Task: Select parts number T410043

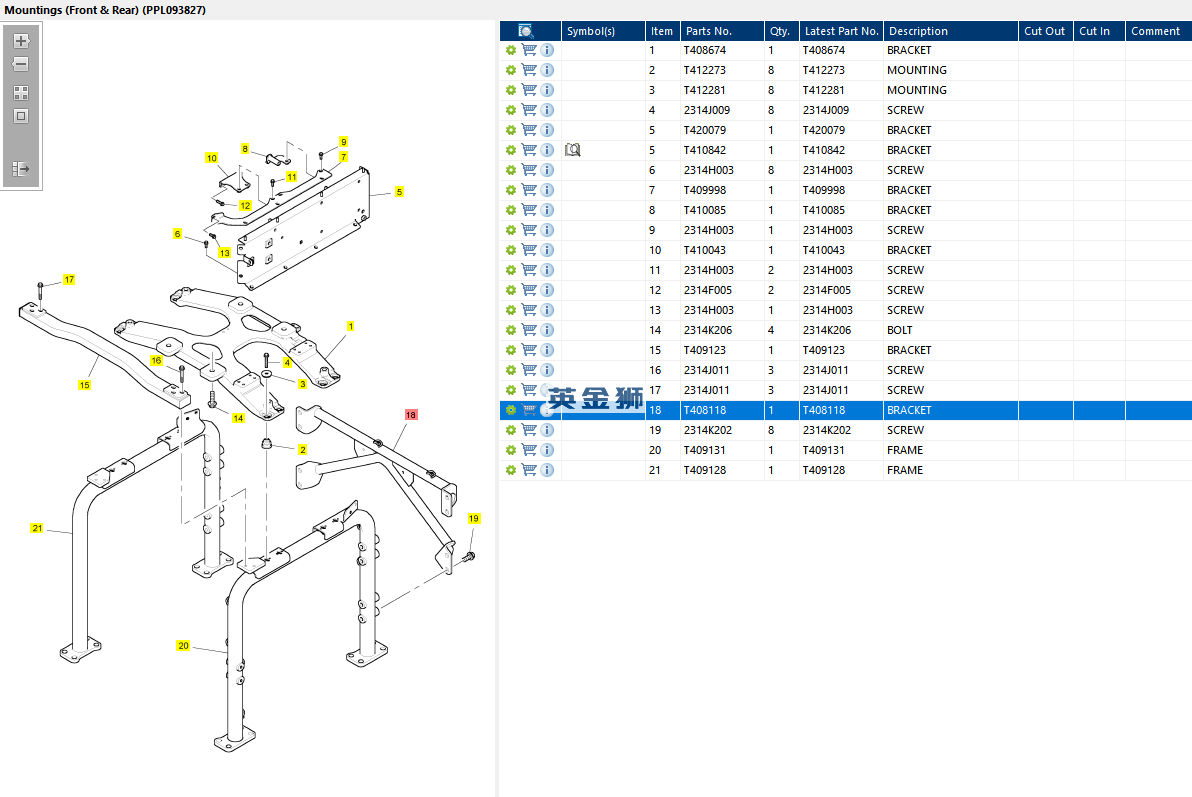Action: [705, 250]
